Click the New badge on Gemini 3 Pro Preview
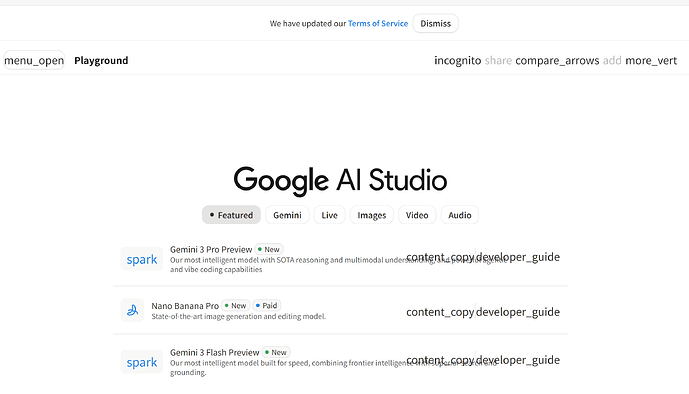Image resolution: width=689 pixels, height=394 pixels. [x=269, y=249]
